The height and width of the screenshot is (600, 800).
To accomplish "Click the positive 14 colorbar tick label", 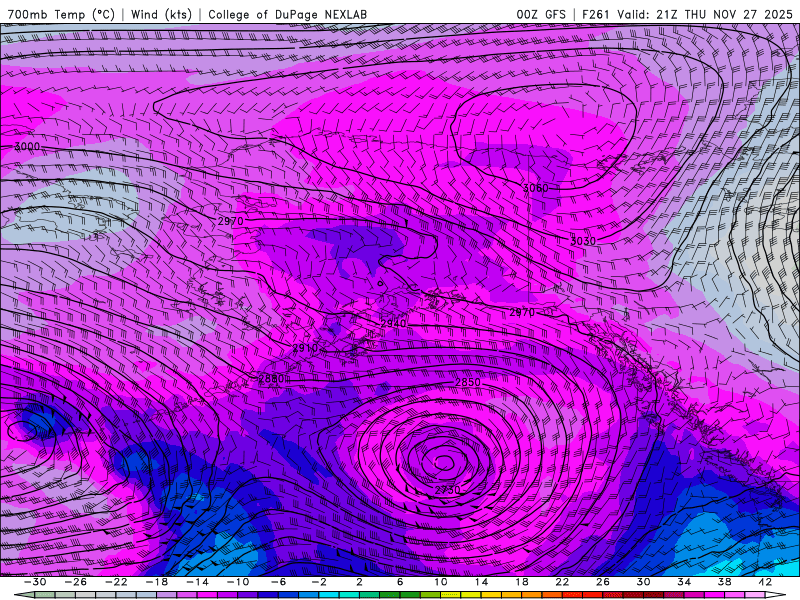I will coord(482,582).
